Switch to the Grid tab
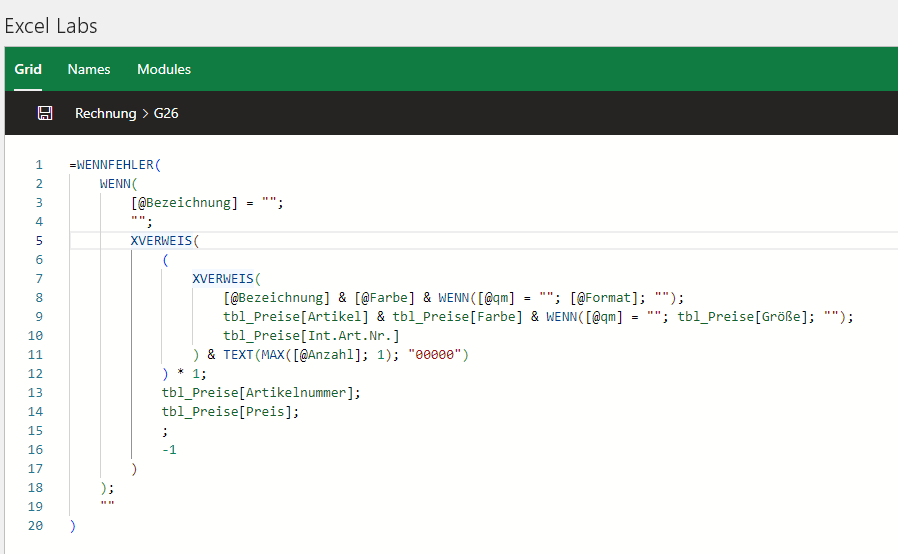Viewport: 898px width, 554px height. [28, 69]
